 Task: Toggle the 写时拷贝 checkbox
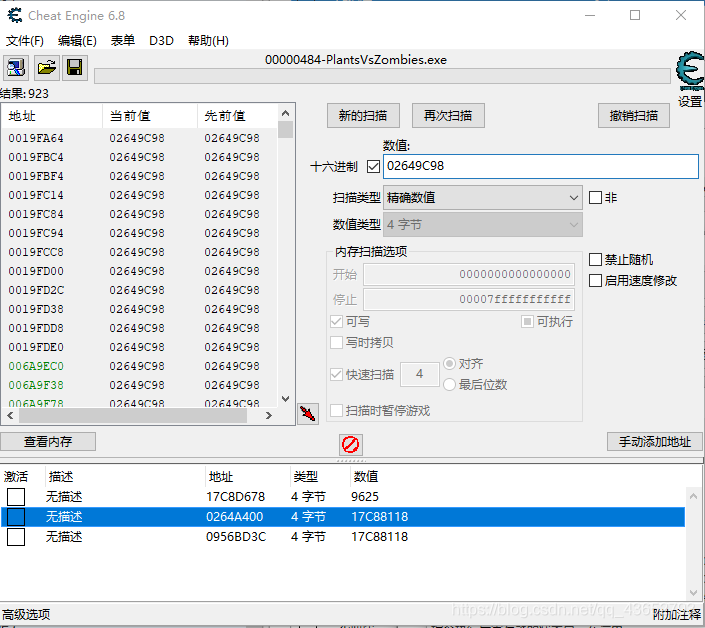click(336, 343)
